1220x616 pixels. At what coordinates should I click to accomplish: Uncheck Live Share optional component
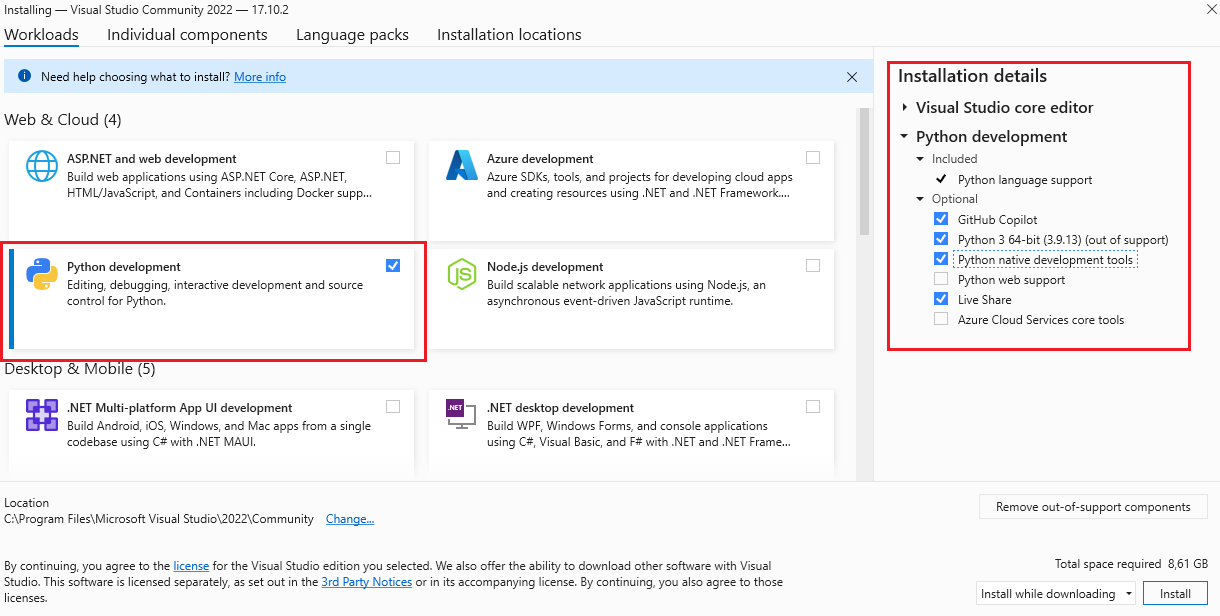941,299
